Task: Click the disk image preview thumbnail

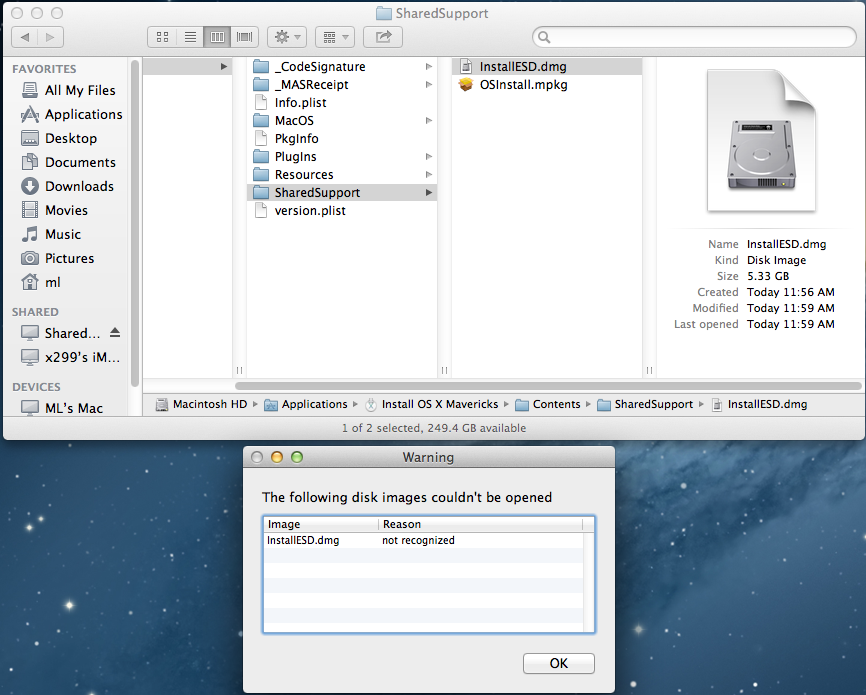Action: point(762,140)
